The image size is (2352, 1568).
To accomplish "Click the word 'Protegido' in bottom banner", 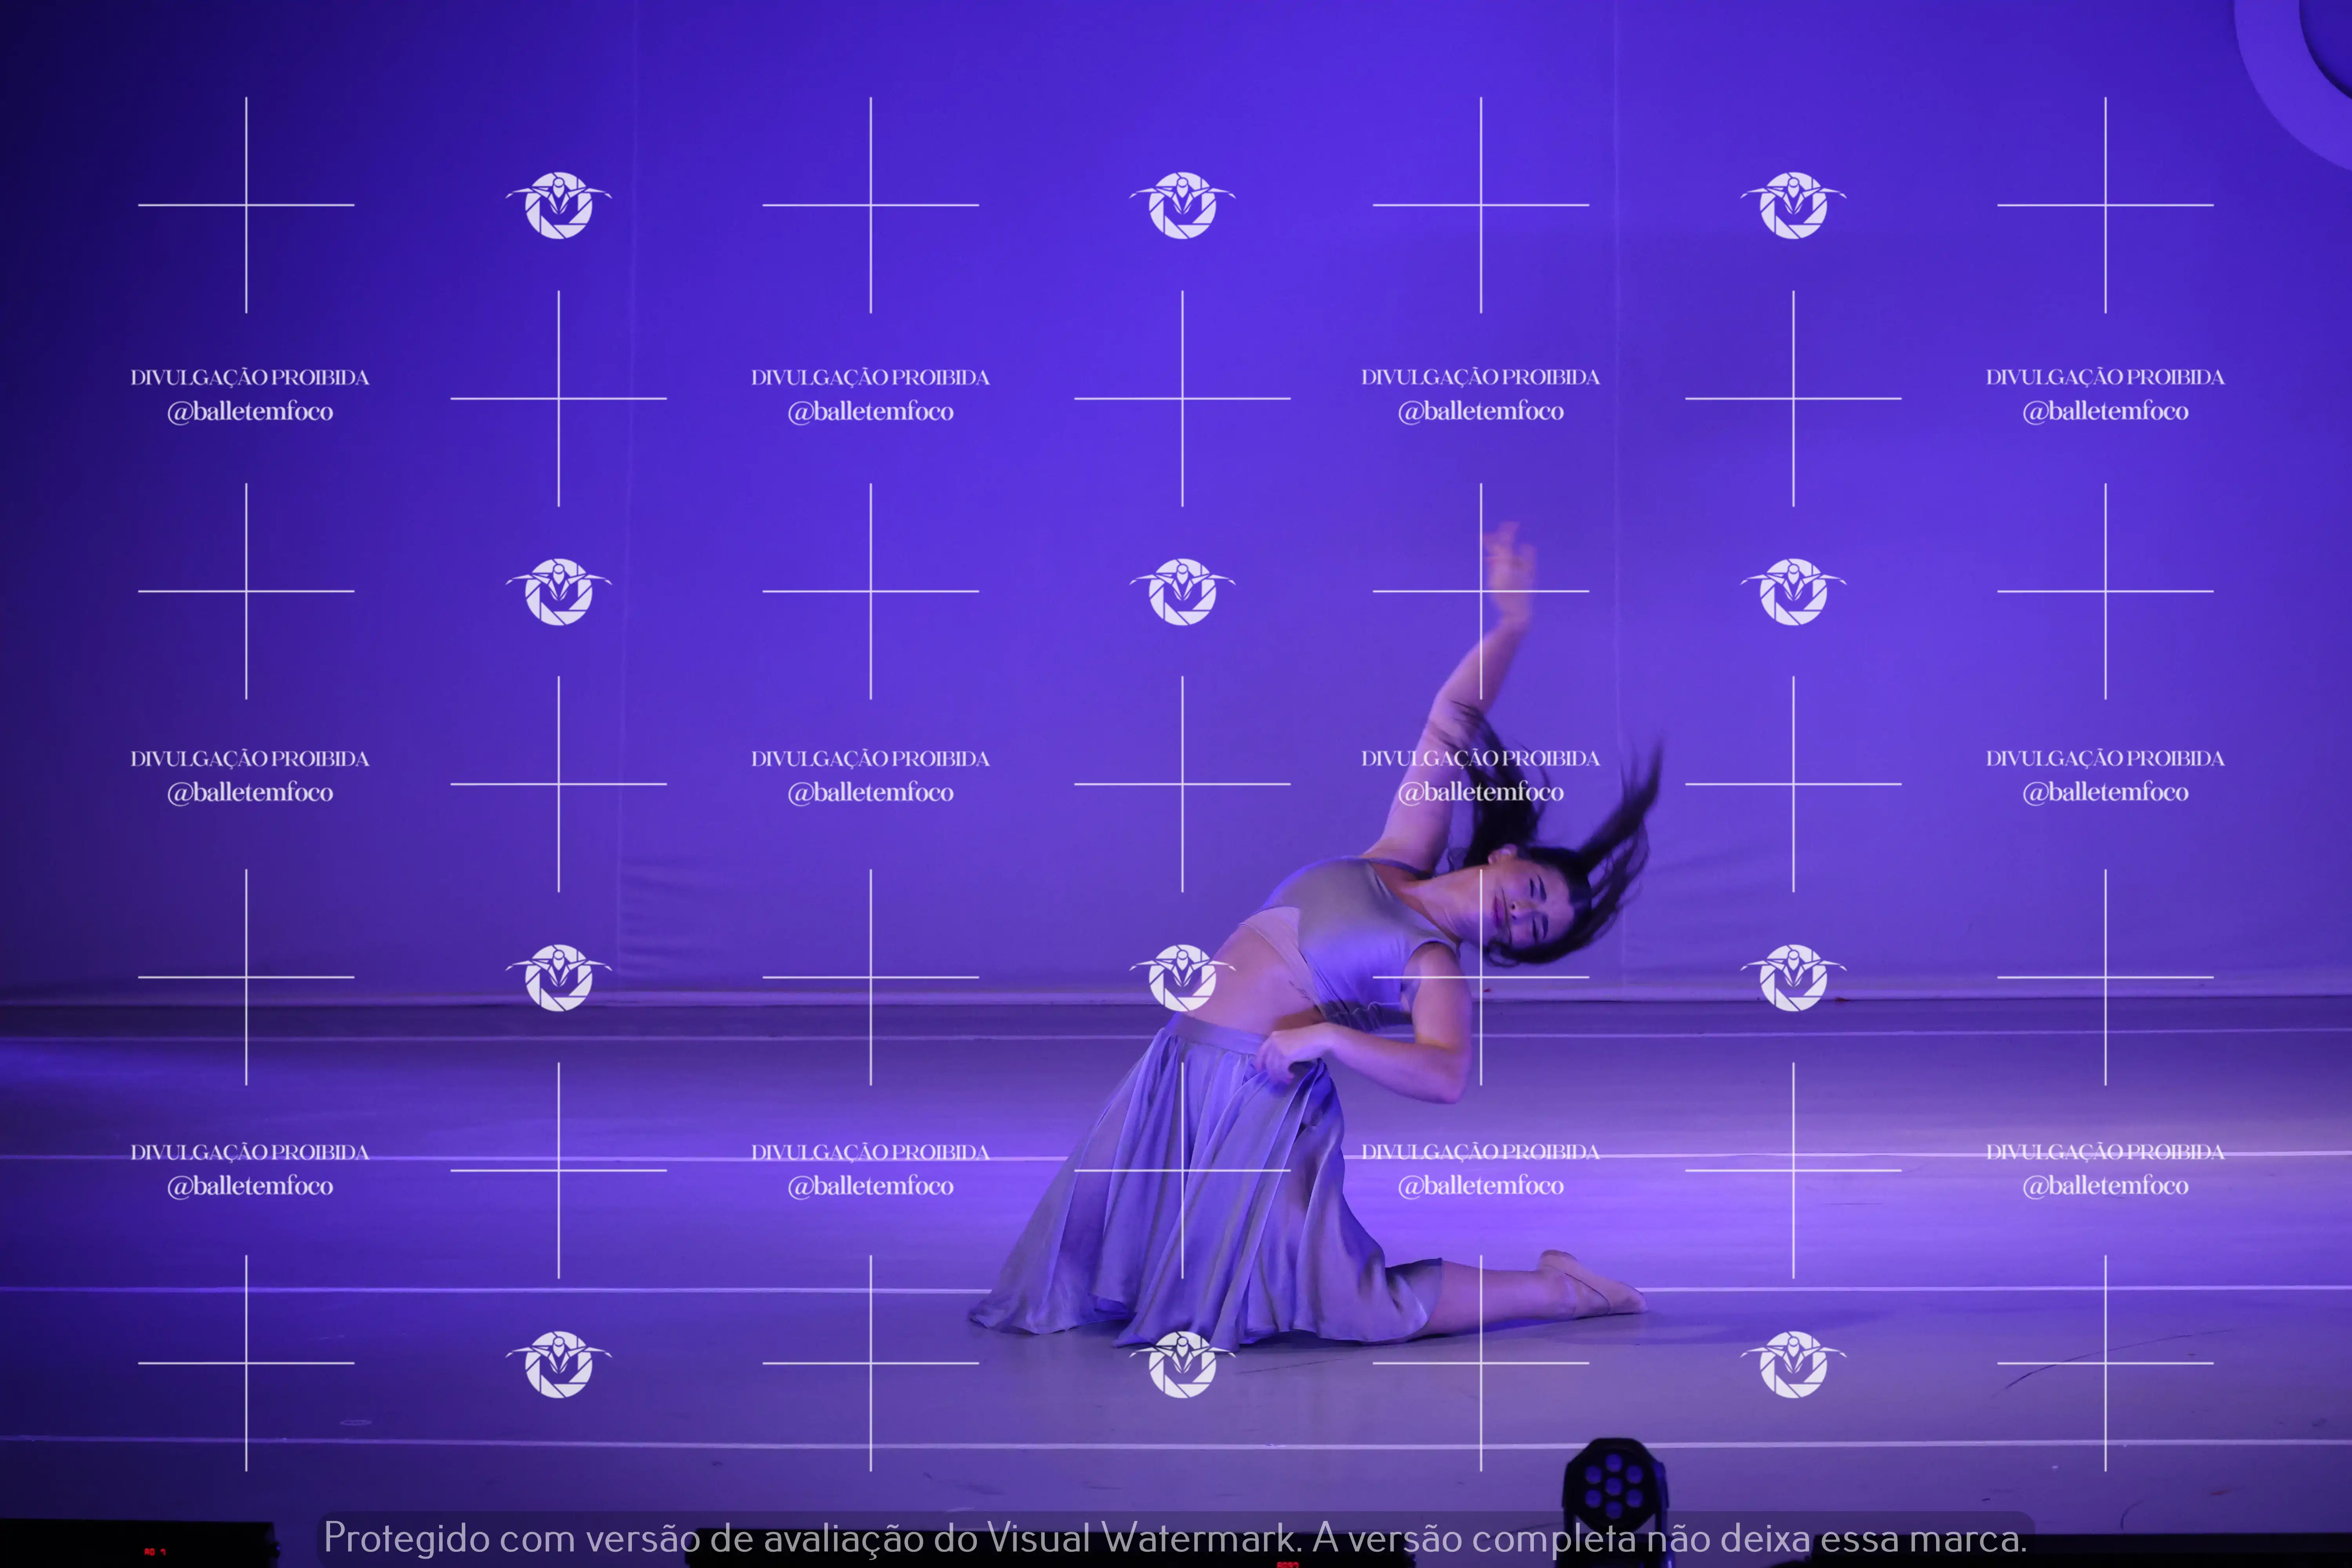I will [x=406, y=1538].
